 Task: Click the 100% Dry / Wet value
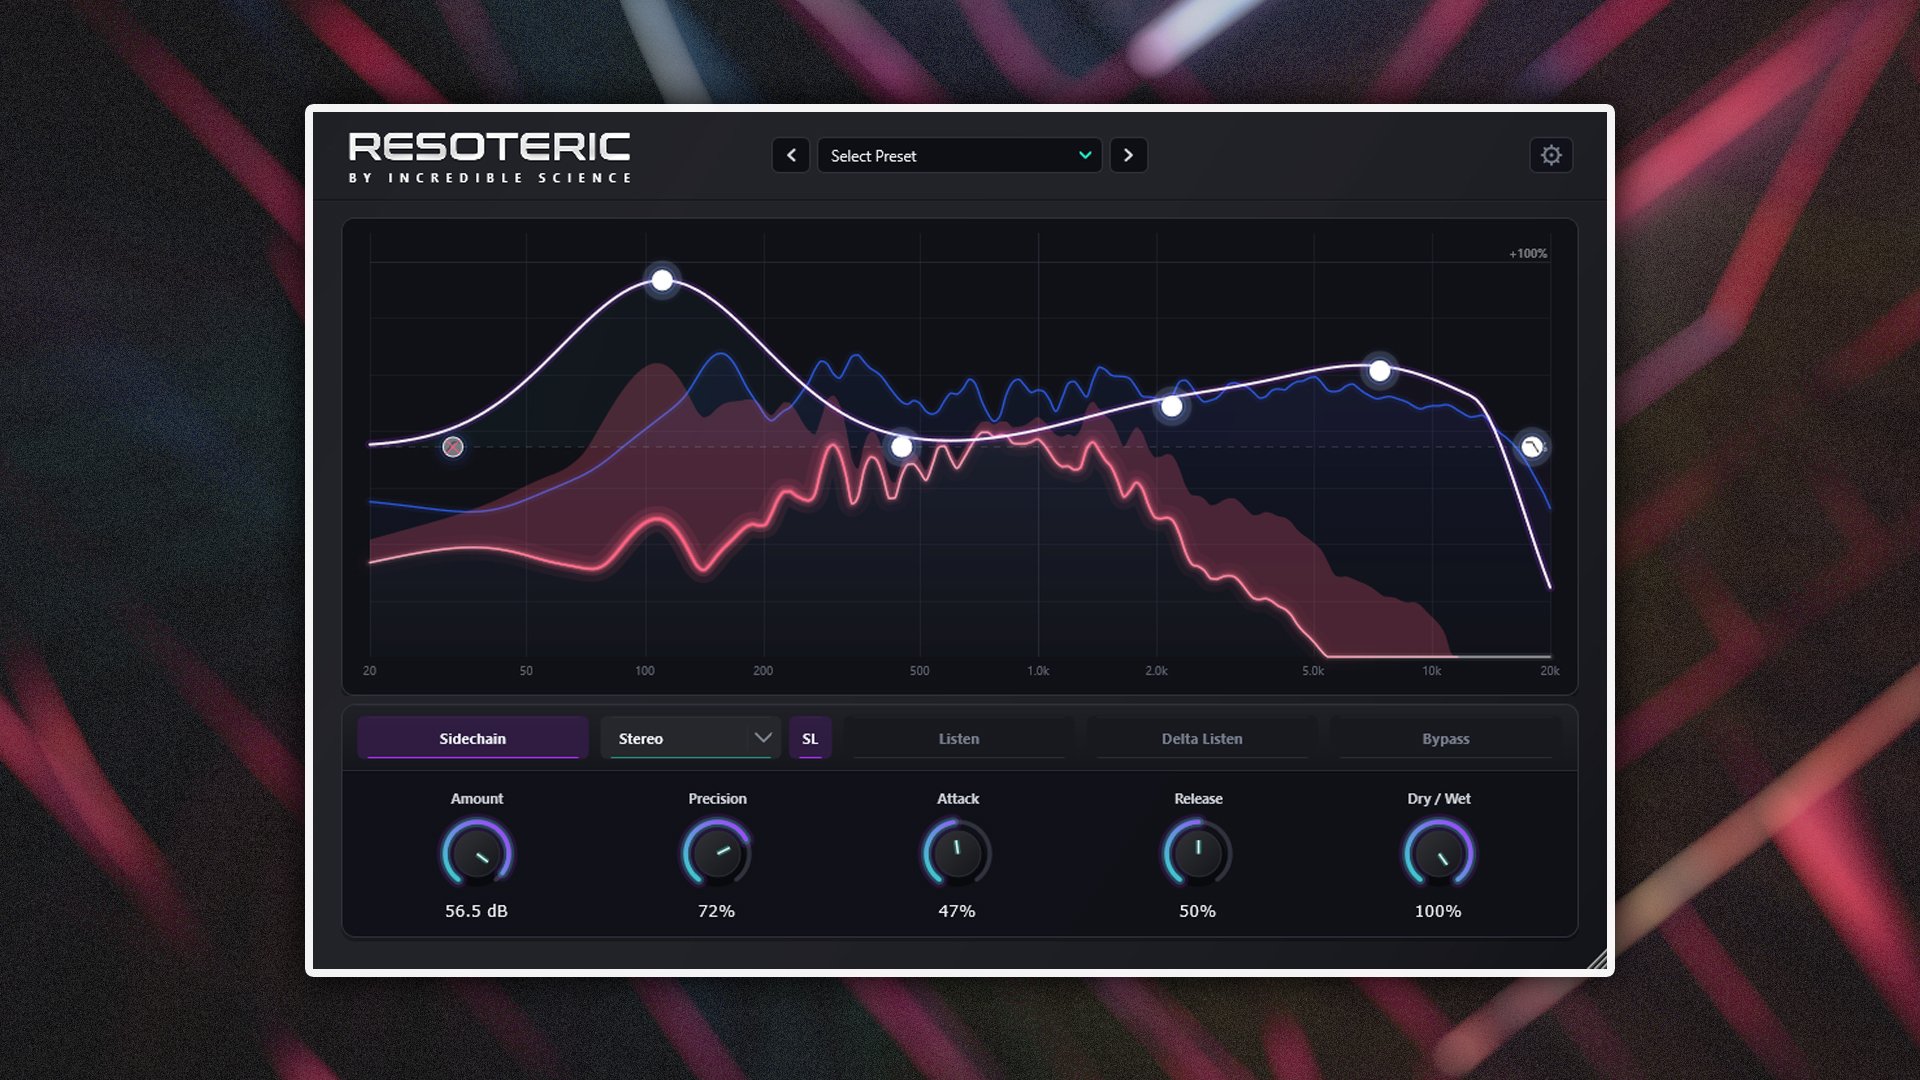tap(1438, 911)
